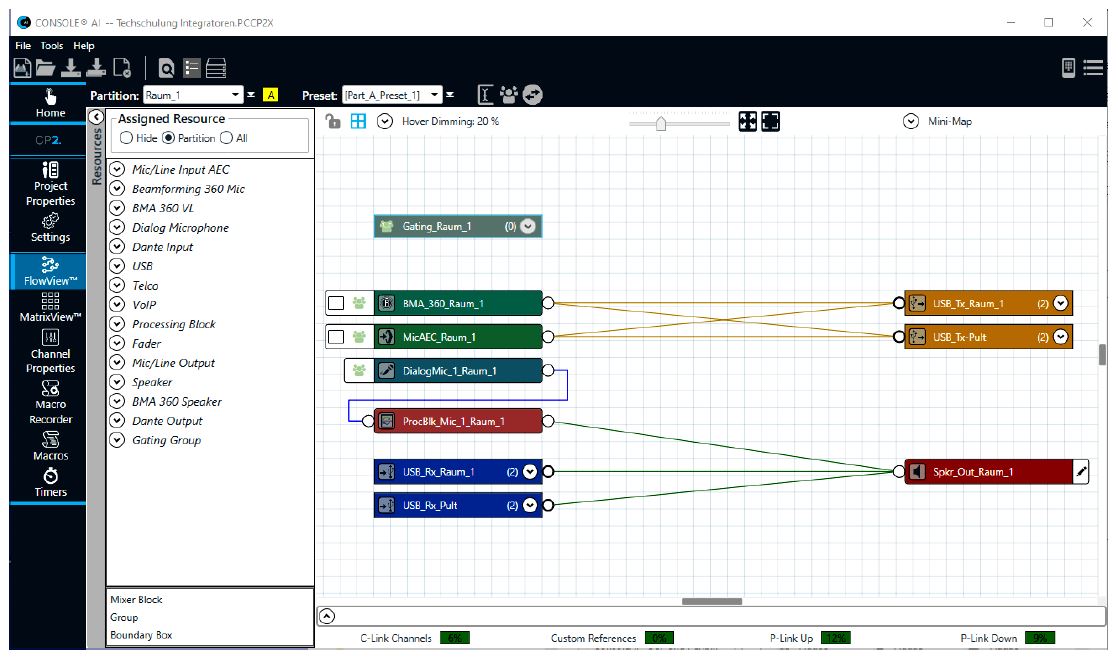Click the fit-to-screen arrows icon
This screenshot has height=662, width=1118.
(x=747, y=121)
